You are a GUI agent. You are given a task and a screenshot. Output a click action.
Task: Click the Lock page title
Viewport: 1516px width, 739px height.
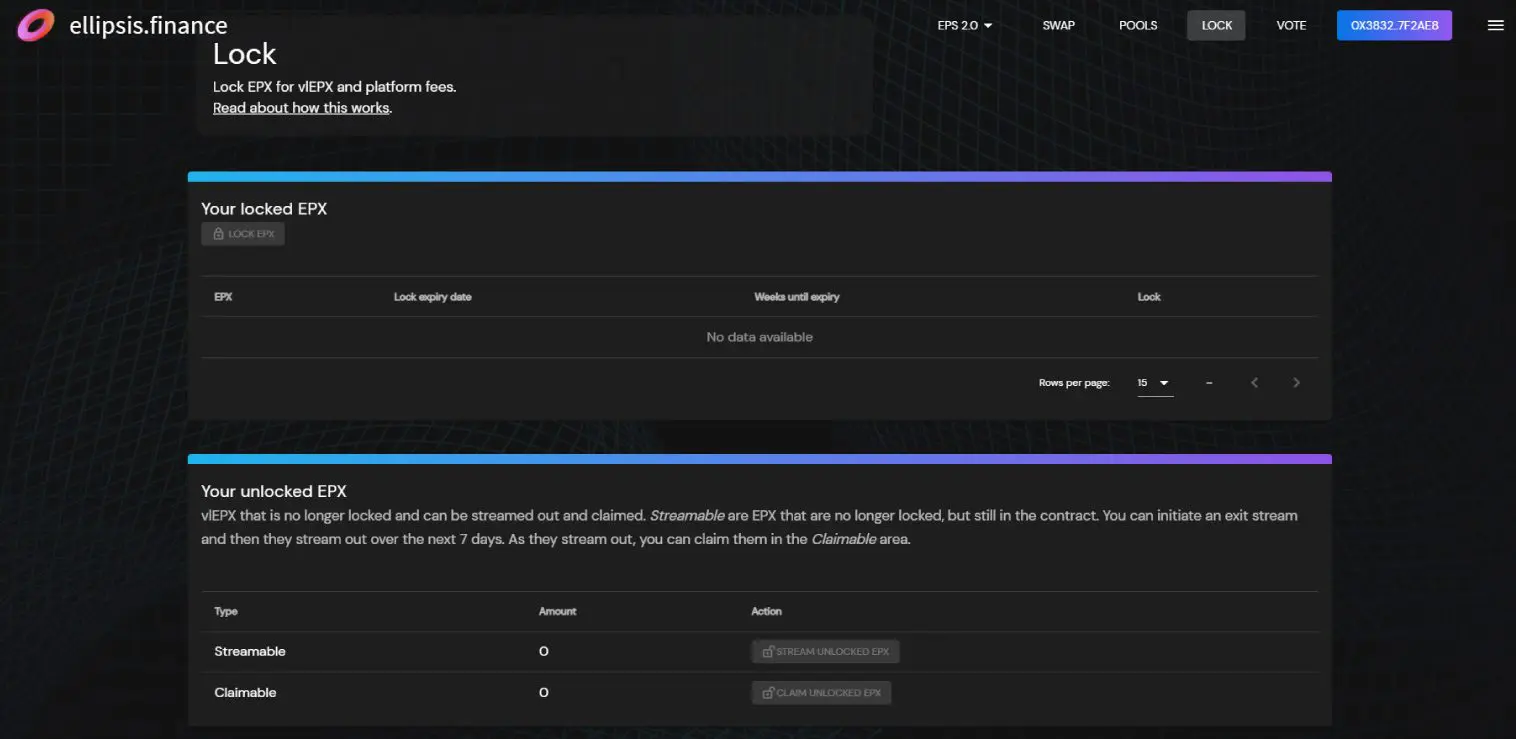tap(244, 53)
